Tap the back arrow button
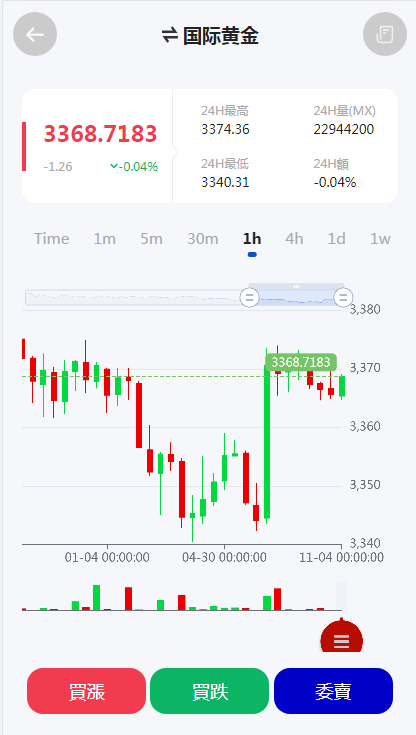Screen dimensions: 416x735 (35, 34)
